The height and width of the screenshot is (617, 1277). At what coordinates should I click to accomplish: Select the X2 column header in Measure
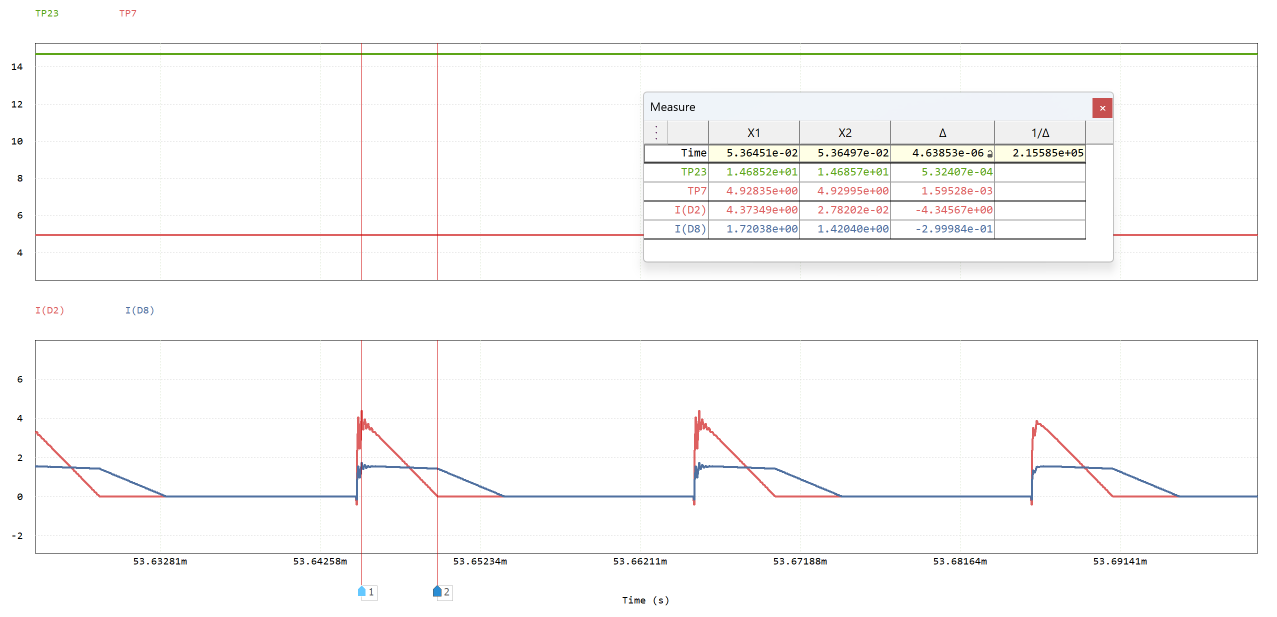coord(844,131)
